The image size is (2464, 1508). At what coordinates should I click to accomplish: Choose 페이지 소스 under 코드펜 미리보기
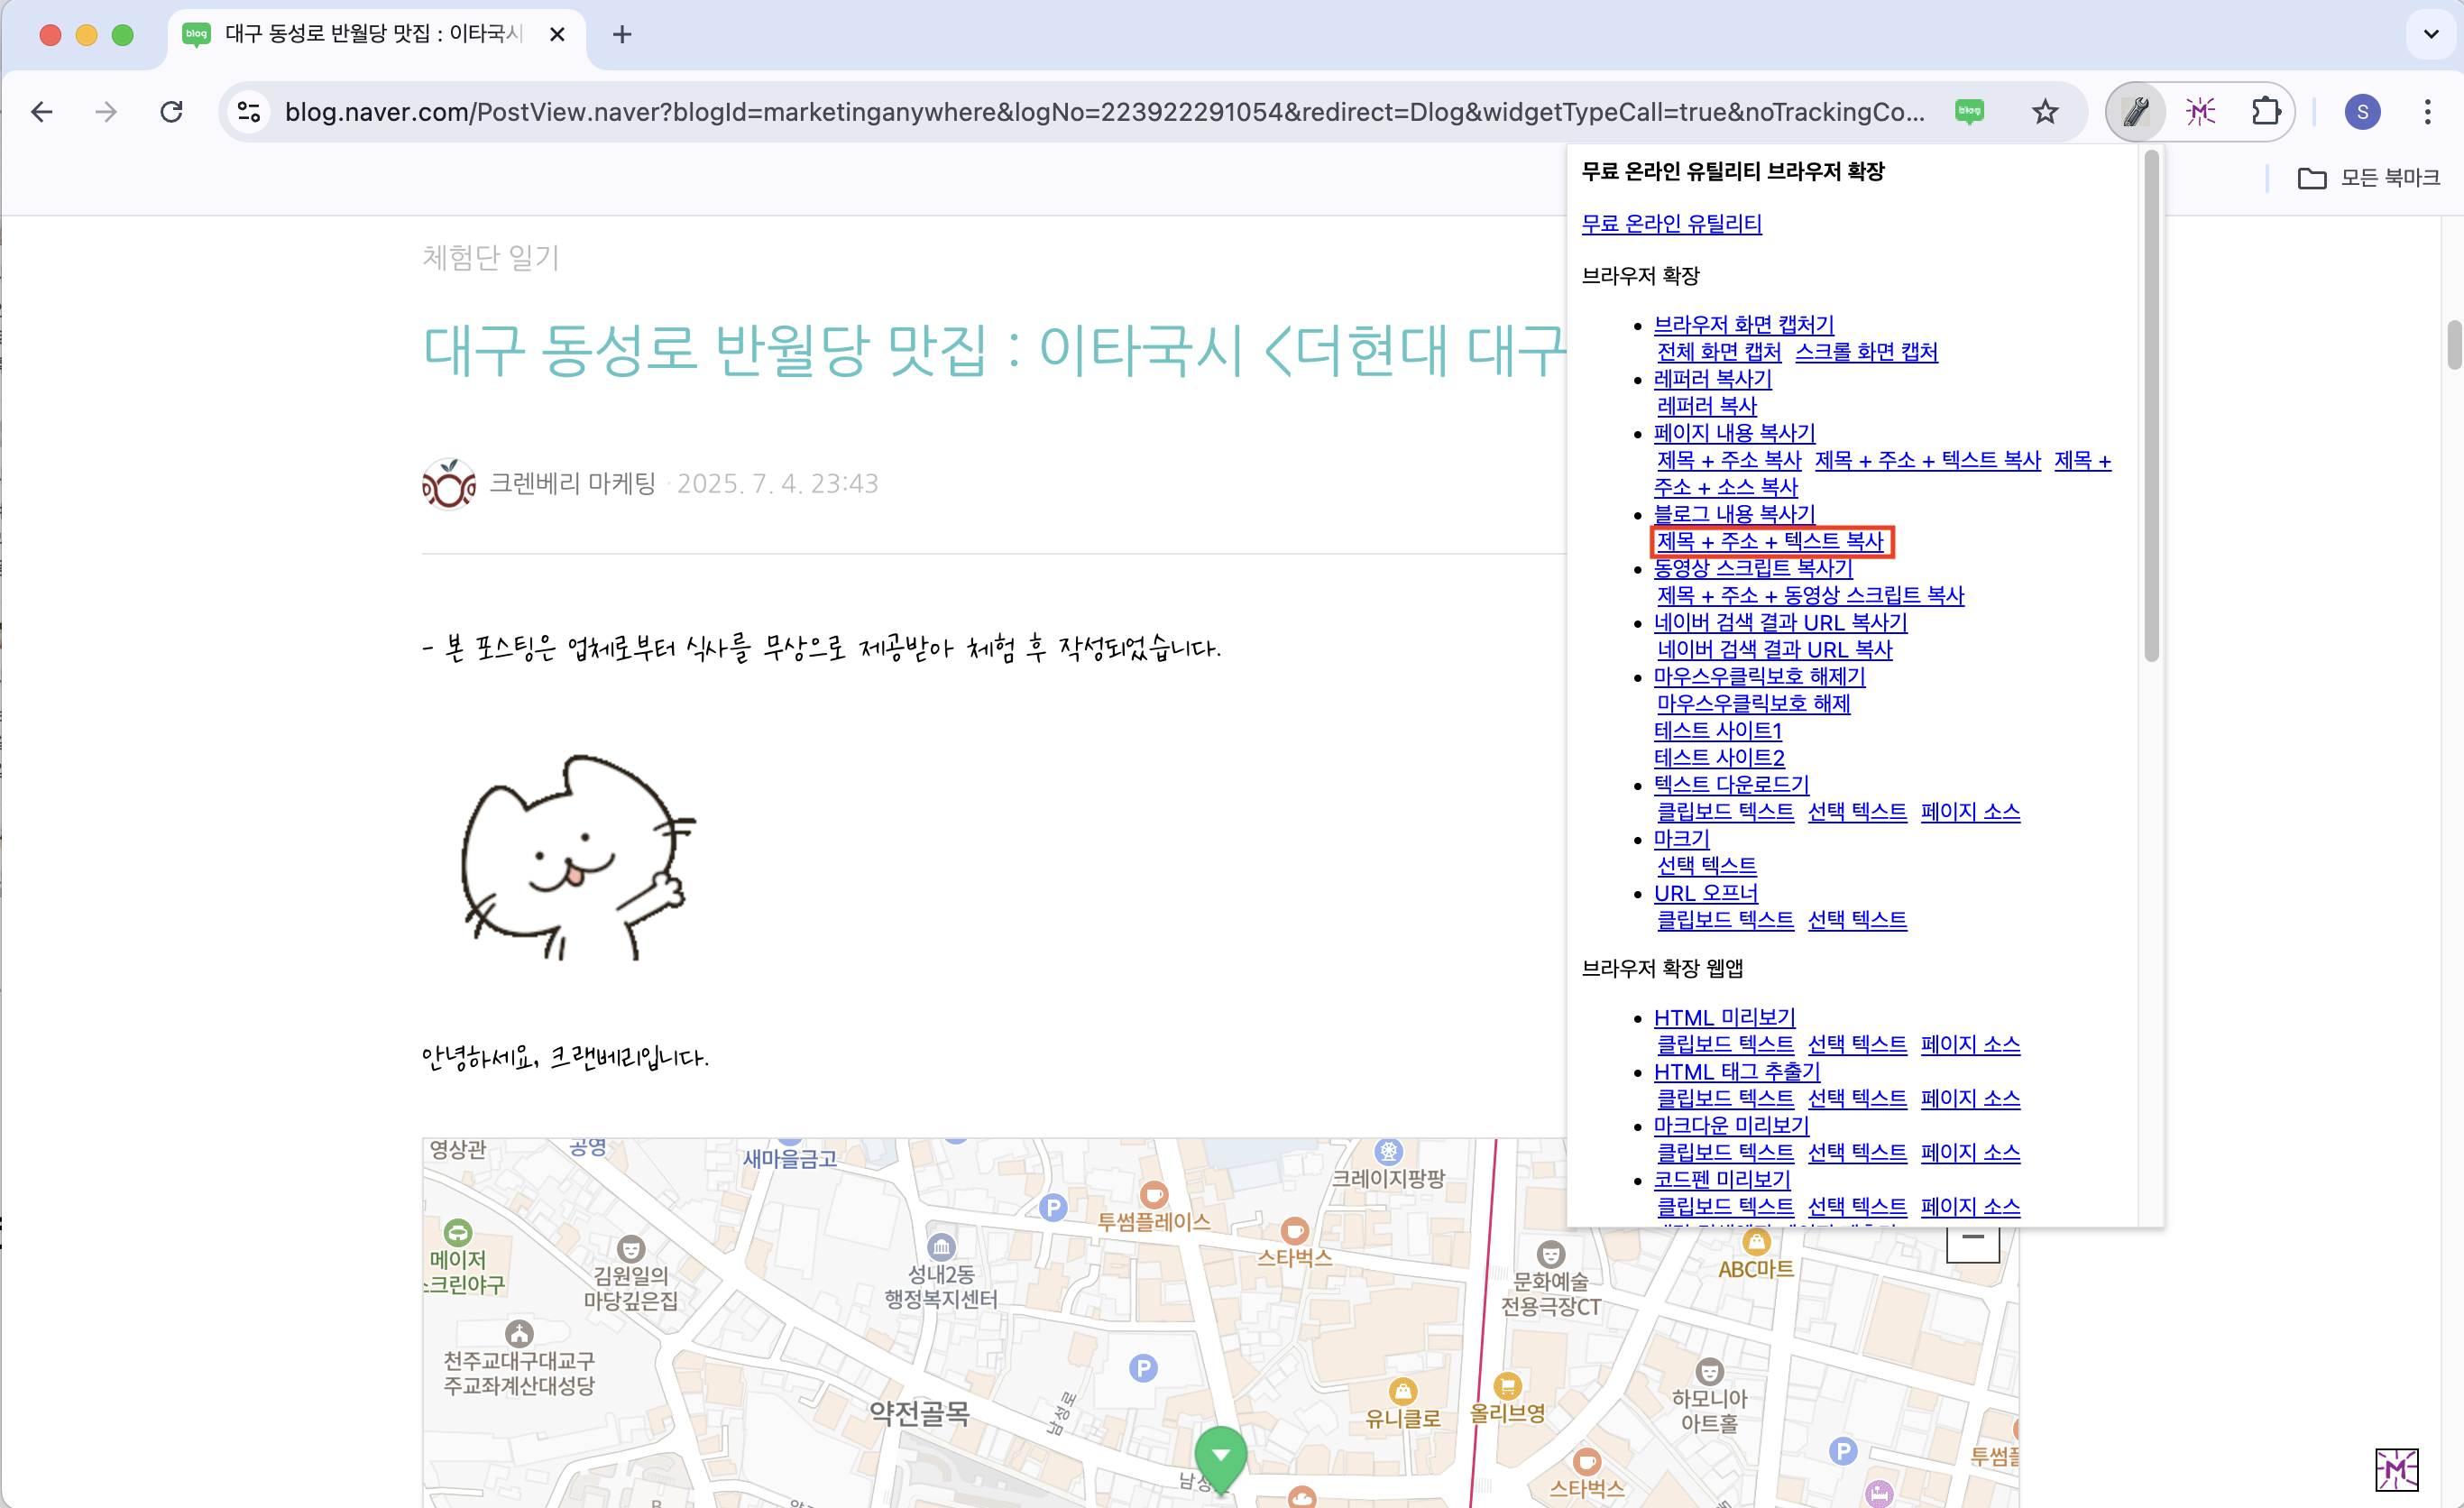(1970, 1207)
